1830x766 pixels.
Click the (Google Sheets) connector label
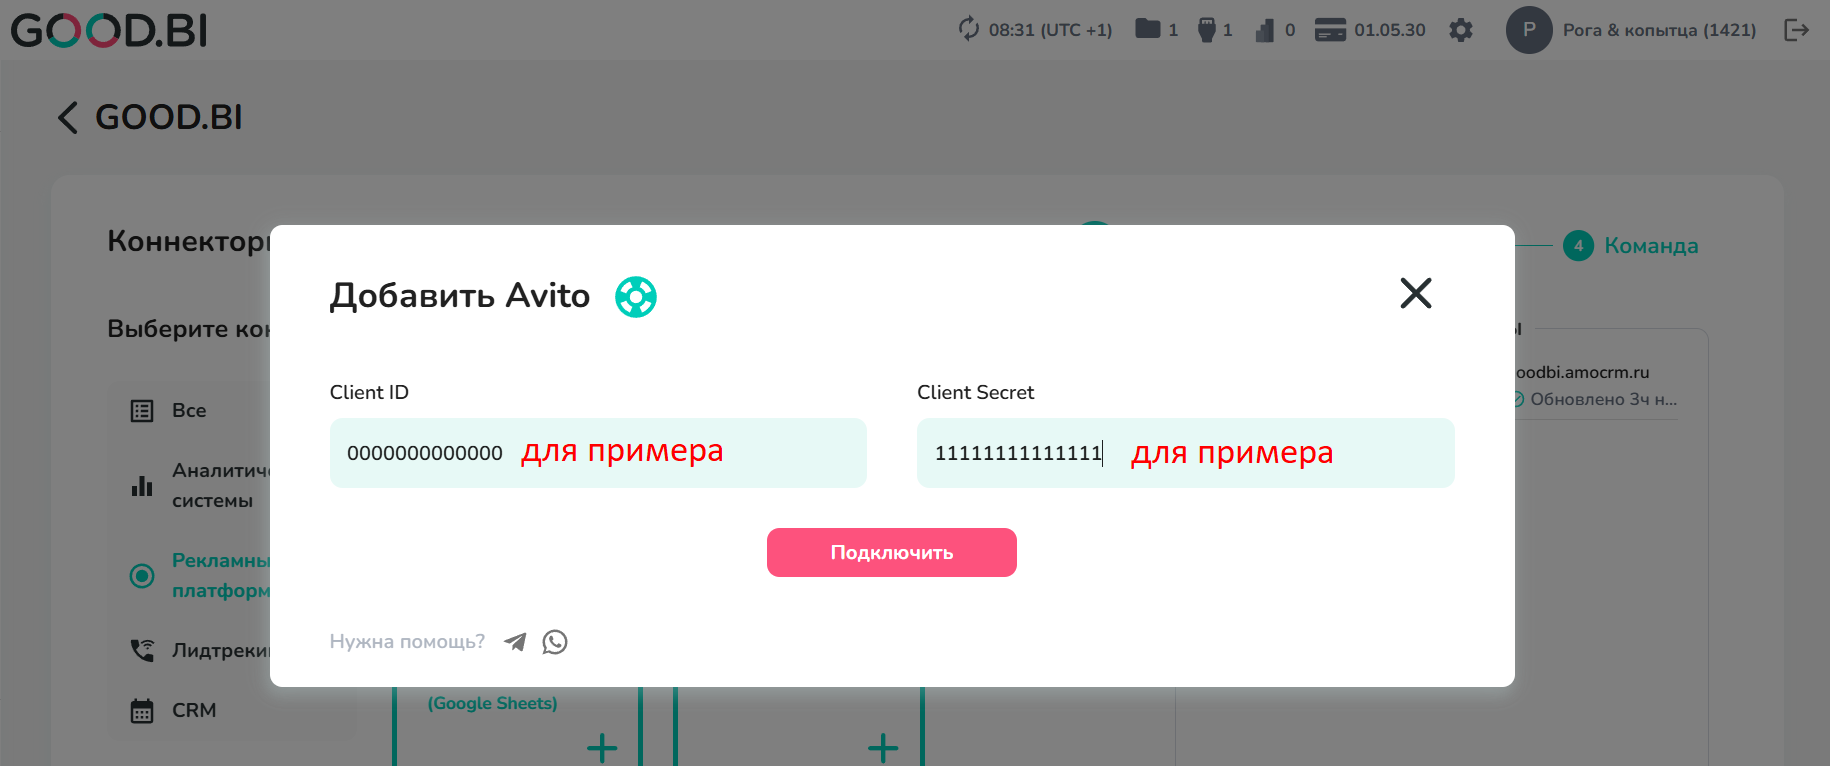coord(493,703)
